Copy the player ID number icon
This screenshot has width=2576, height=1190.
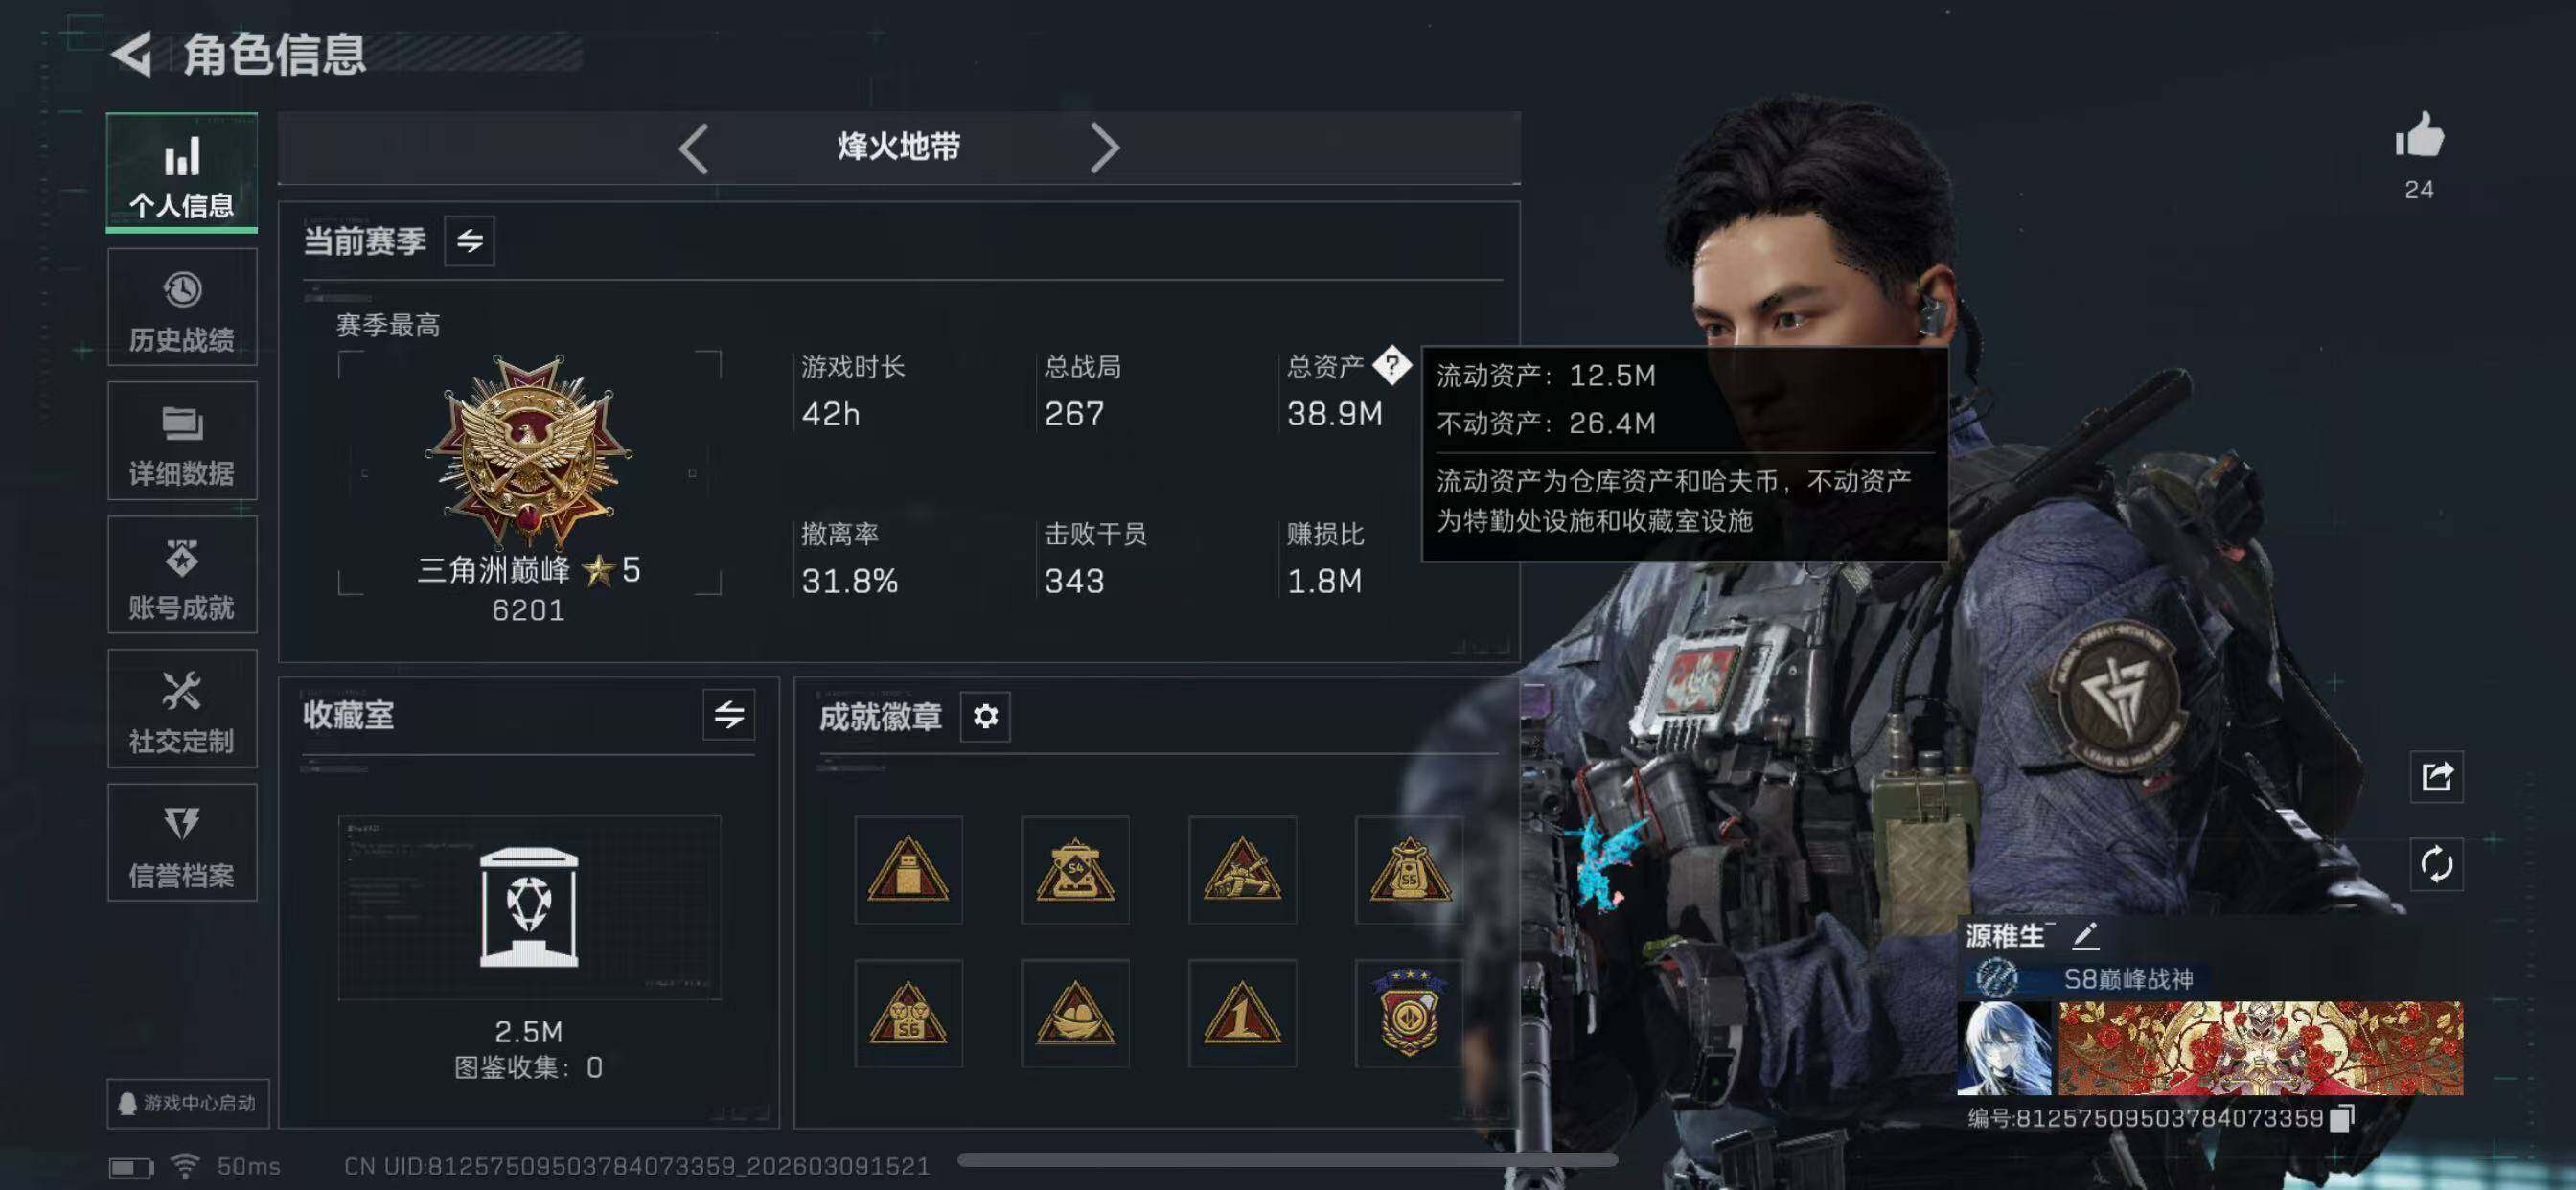pos(2342,1117)
